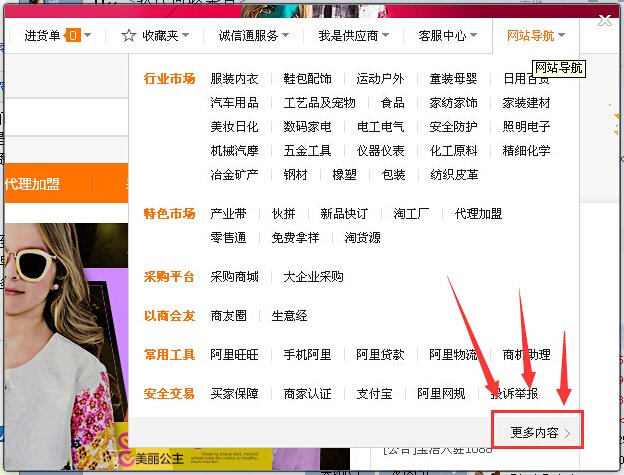Open the 纺织皮革 category
Viewport: 624px width, 475px height.
pyautogui.click(x=454, y=174)
